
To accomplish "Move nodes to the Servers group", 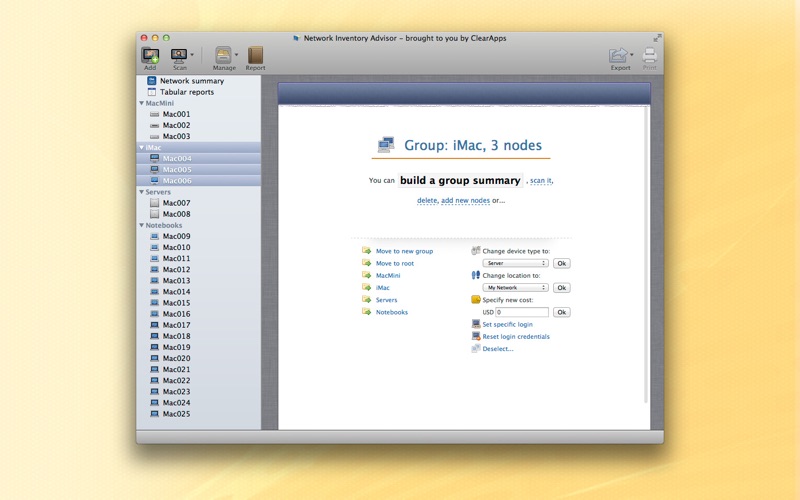I will (x=386, y=300).
